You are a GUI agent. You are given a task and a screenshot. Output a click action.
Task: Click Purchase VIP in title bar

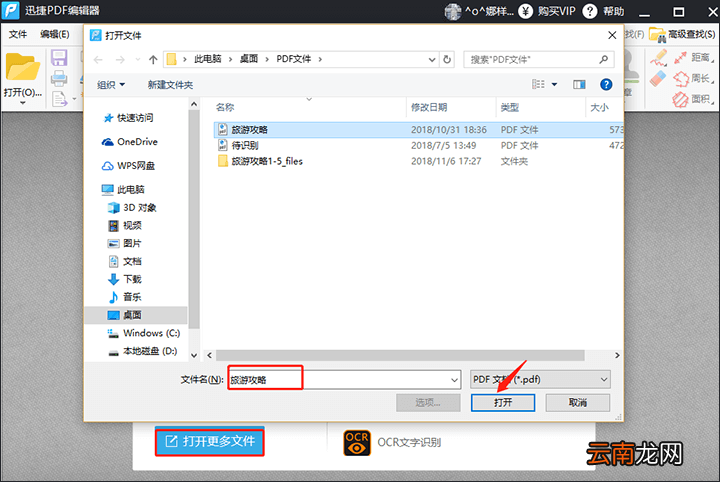pyautogui.click(x=547, y=11)
